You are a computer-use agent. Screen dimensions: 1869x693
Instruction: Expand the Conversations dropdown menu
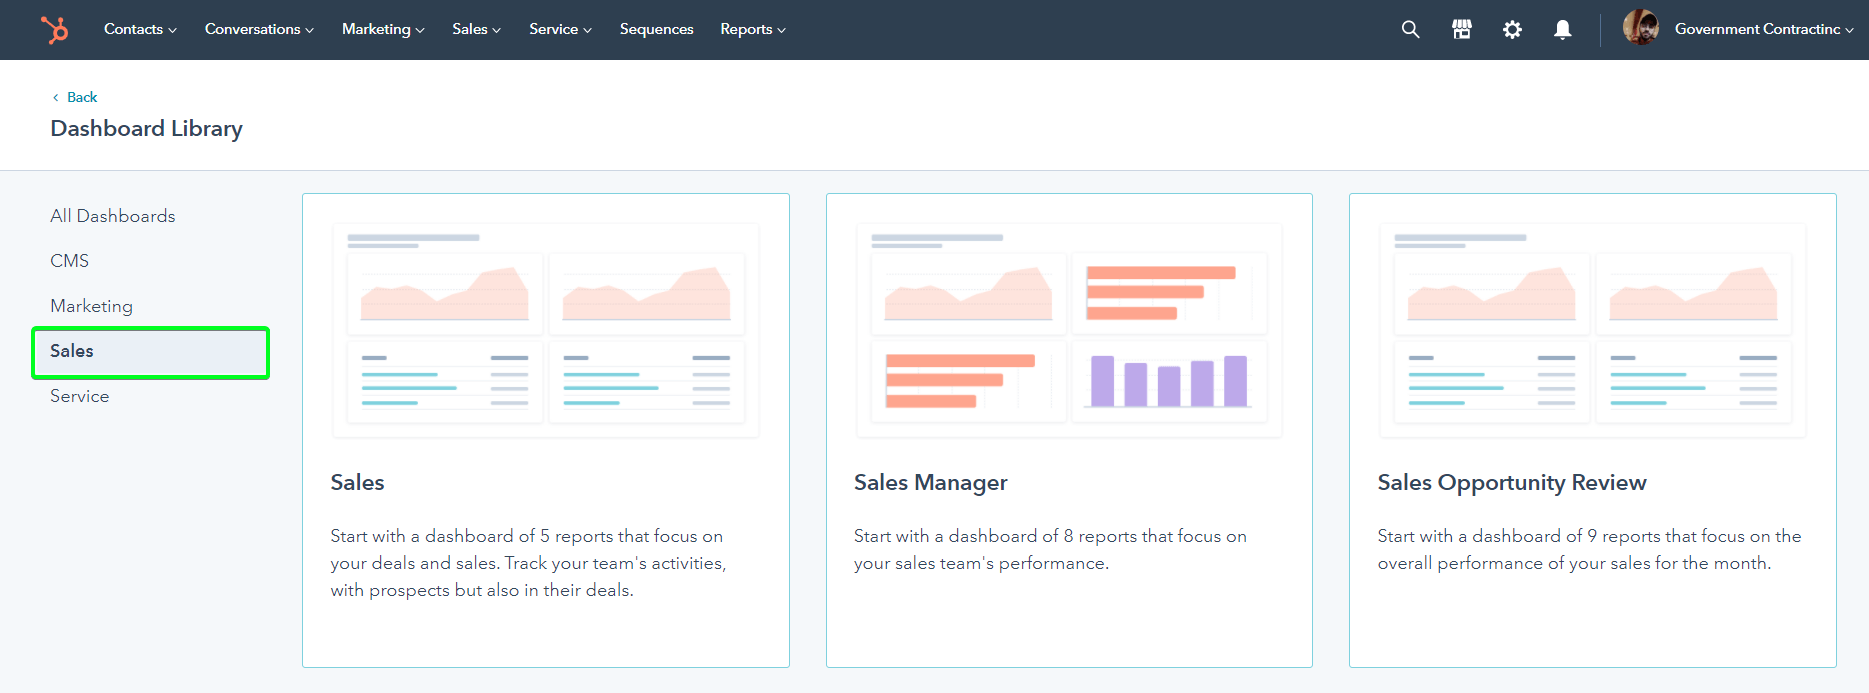point(259,30)
